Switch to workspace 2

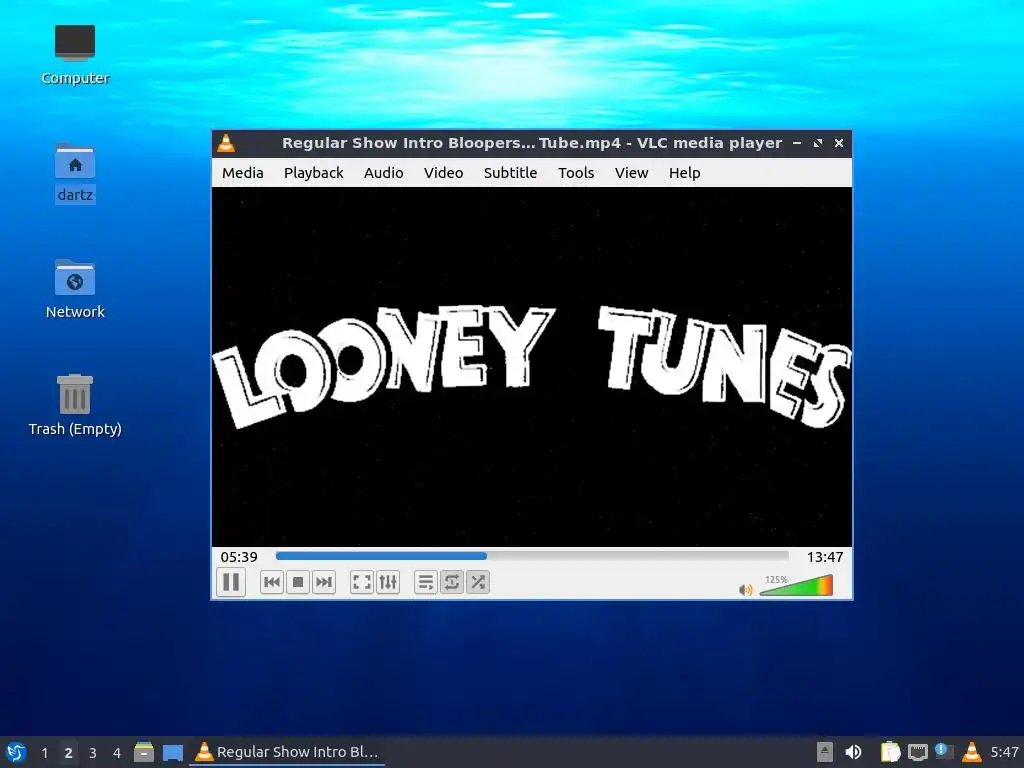coord(69,753)
